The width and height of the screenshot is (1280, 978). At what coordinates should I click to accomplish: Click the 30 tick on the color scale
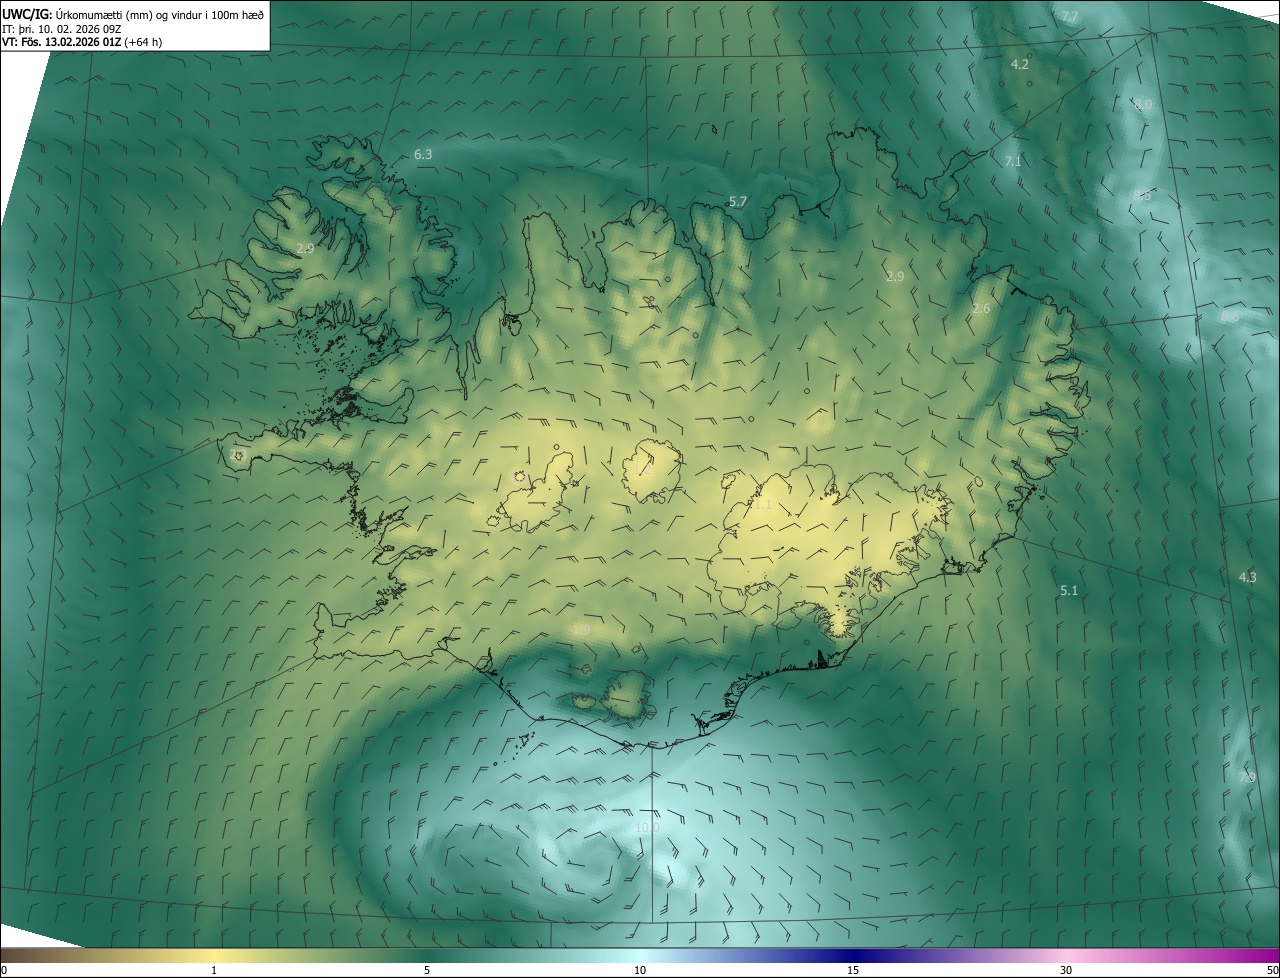coord(1066,970)
